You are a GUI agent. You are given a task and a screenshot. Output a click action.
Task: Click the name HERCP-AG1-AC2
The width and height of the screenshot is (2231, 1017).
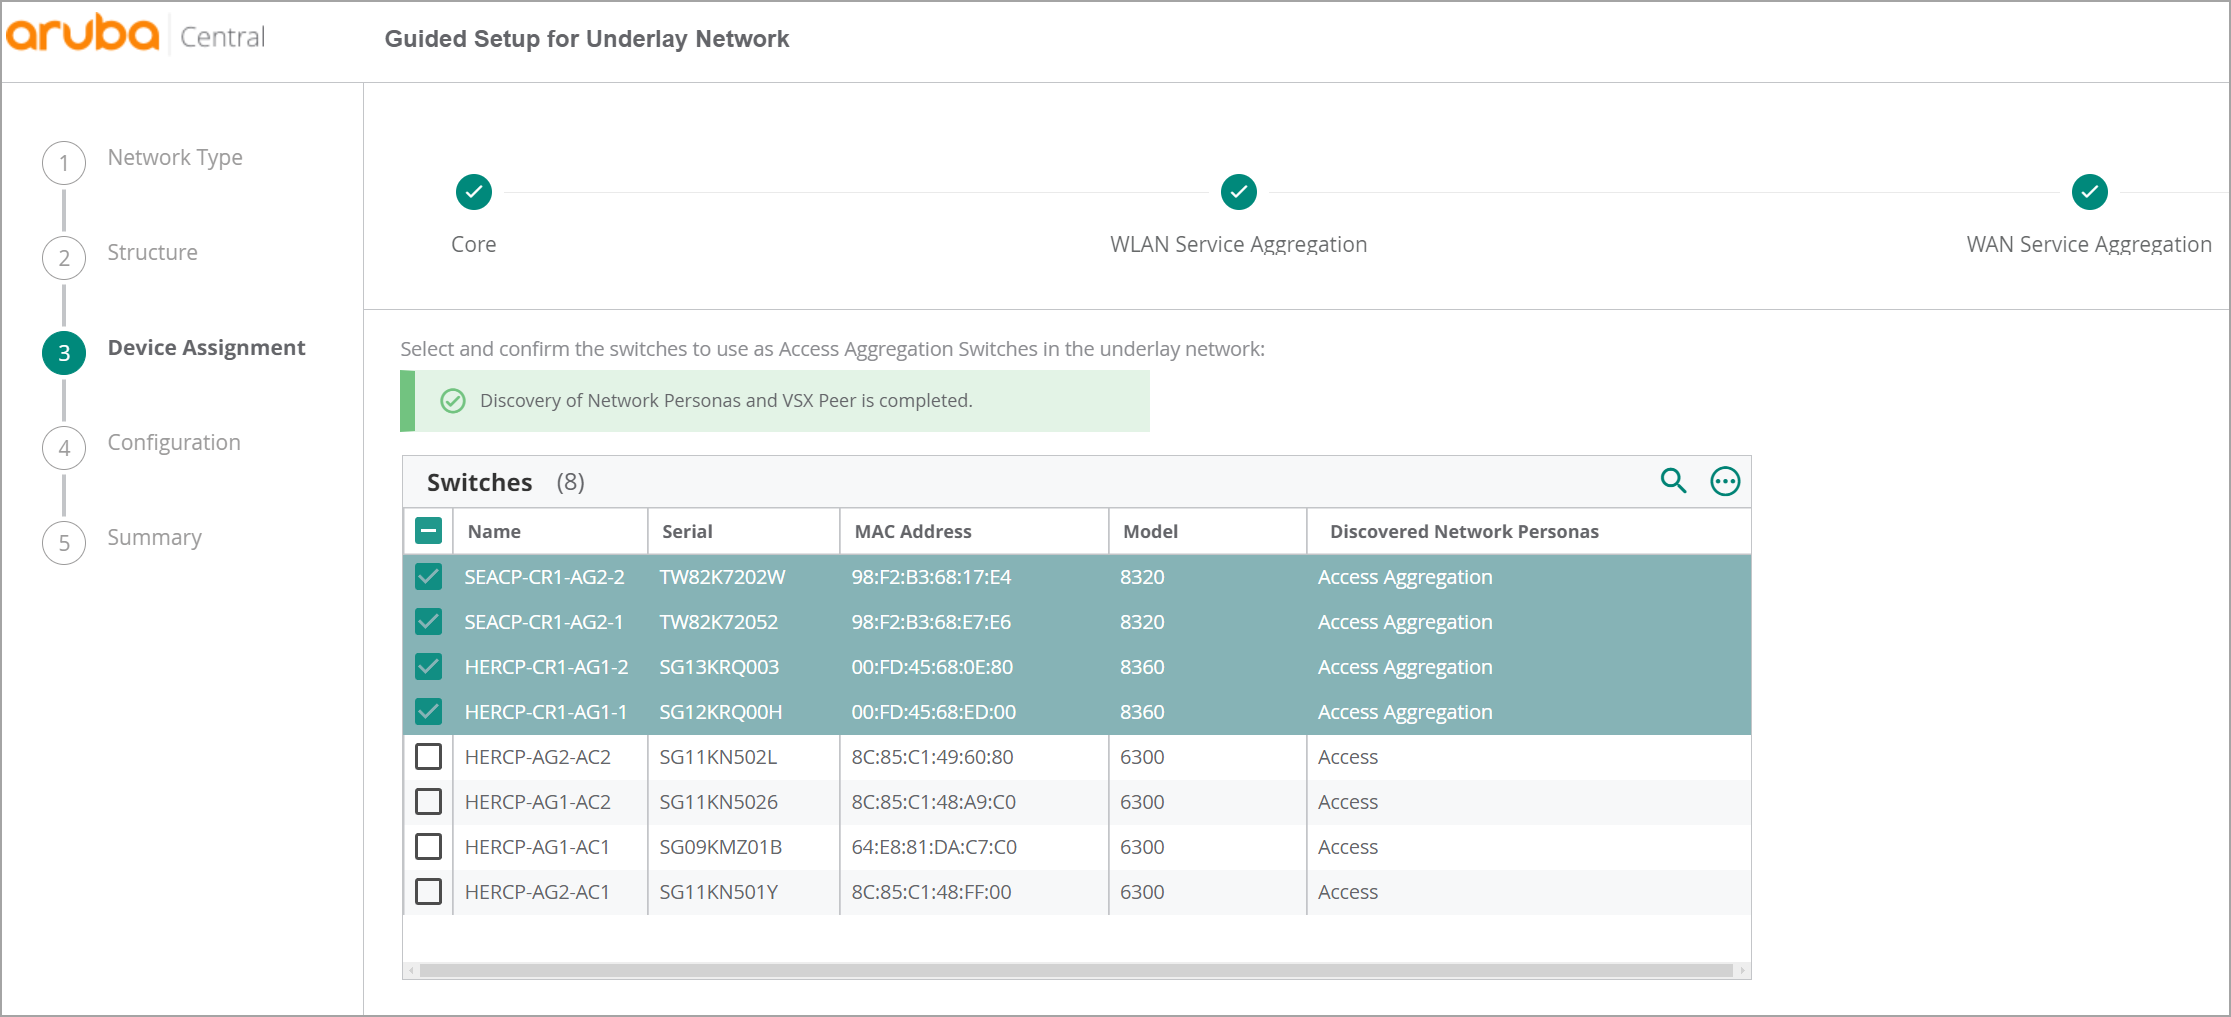(x=537, y=802)
